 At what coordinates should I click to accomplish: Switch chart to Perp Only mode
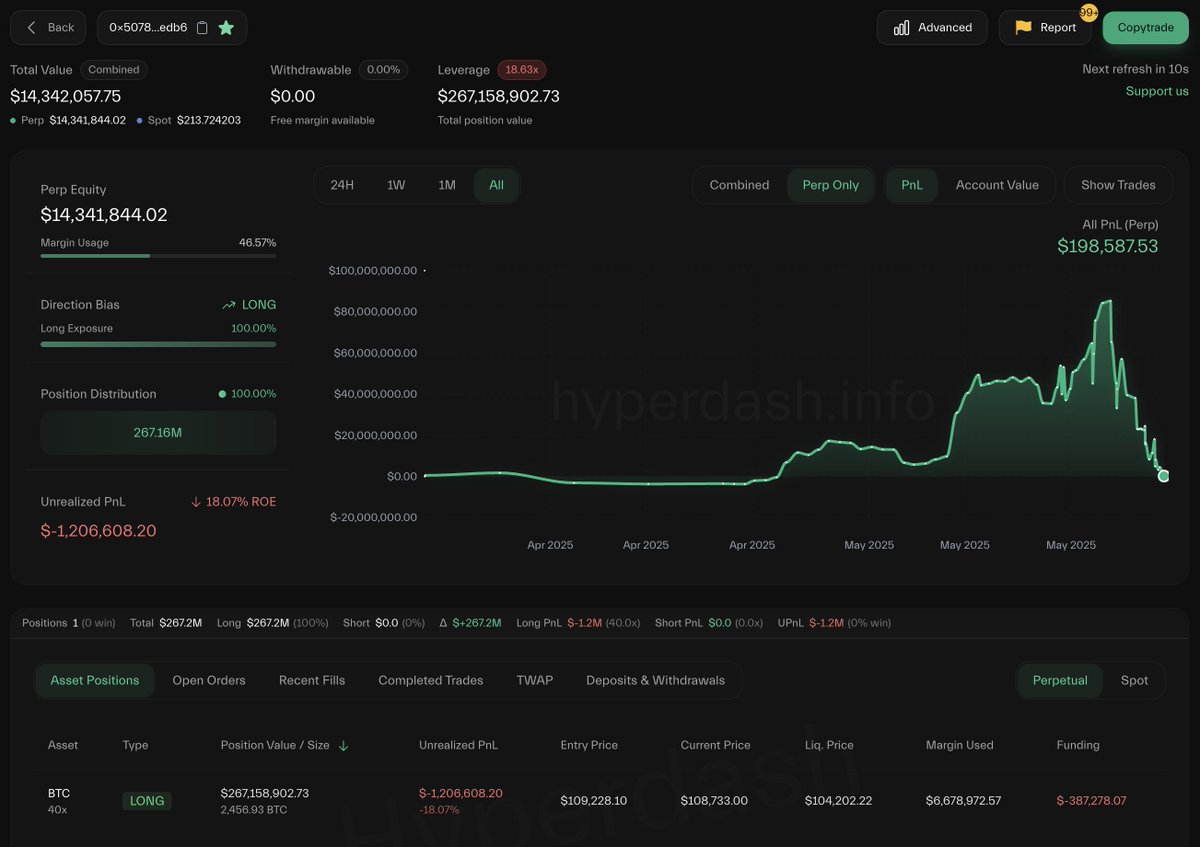831,185
